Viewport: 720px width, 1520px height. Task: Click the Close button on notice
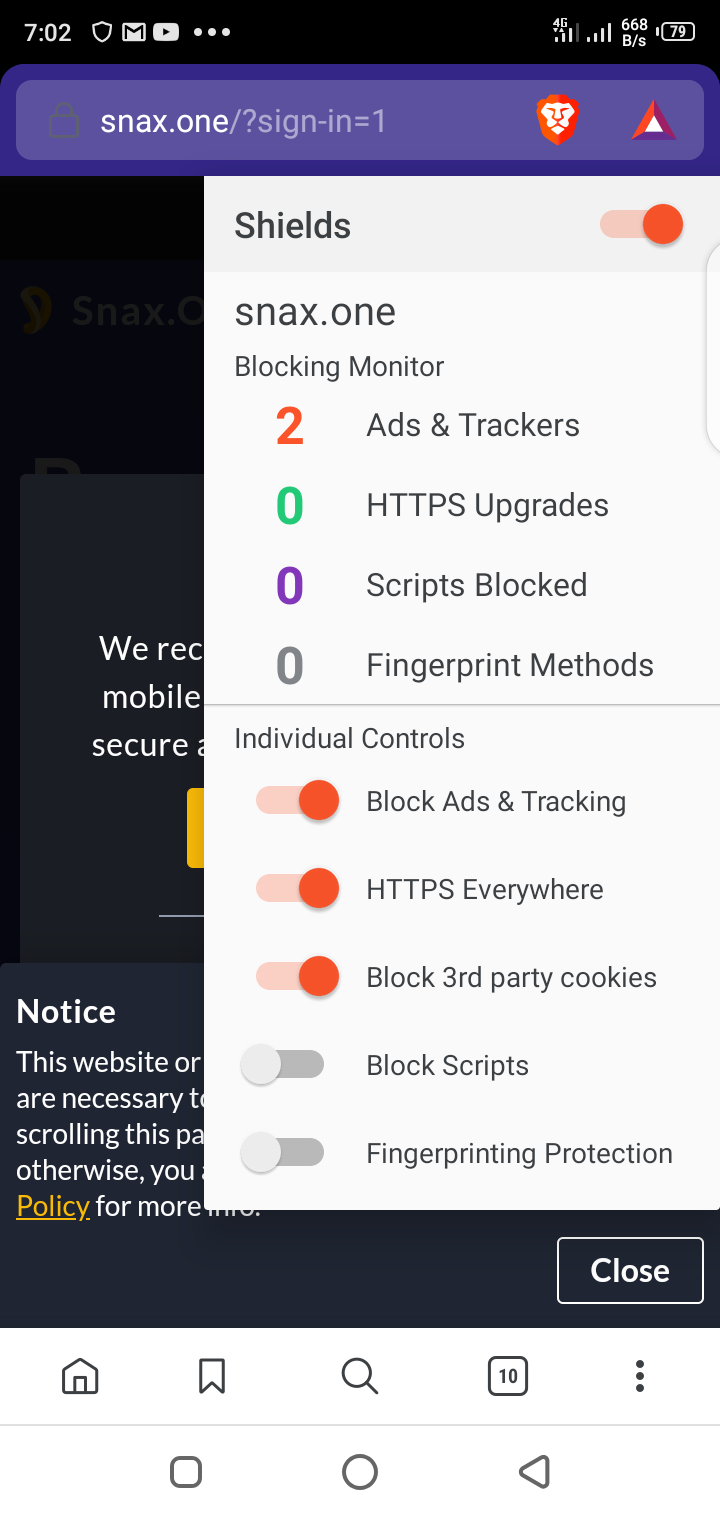(630, 1270)
